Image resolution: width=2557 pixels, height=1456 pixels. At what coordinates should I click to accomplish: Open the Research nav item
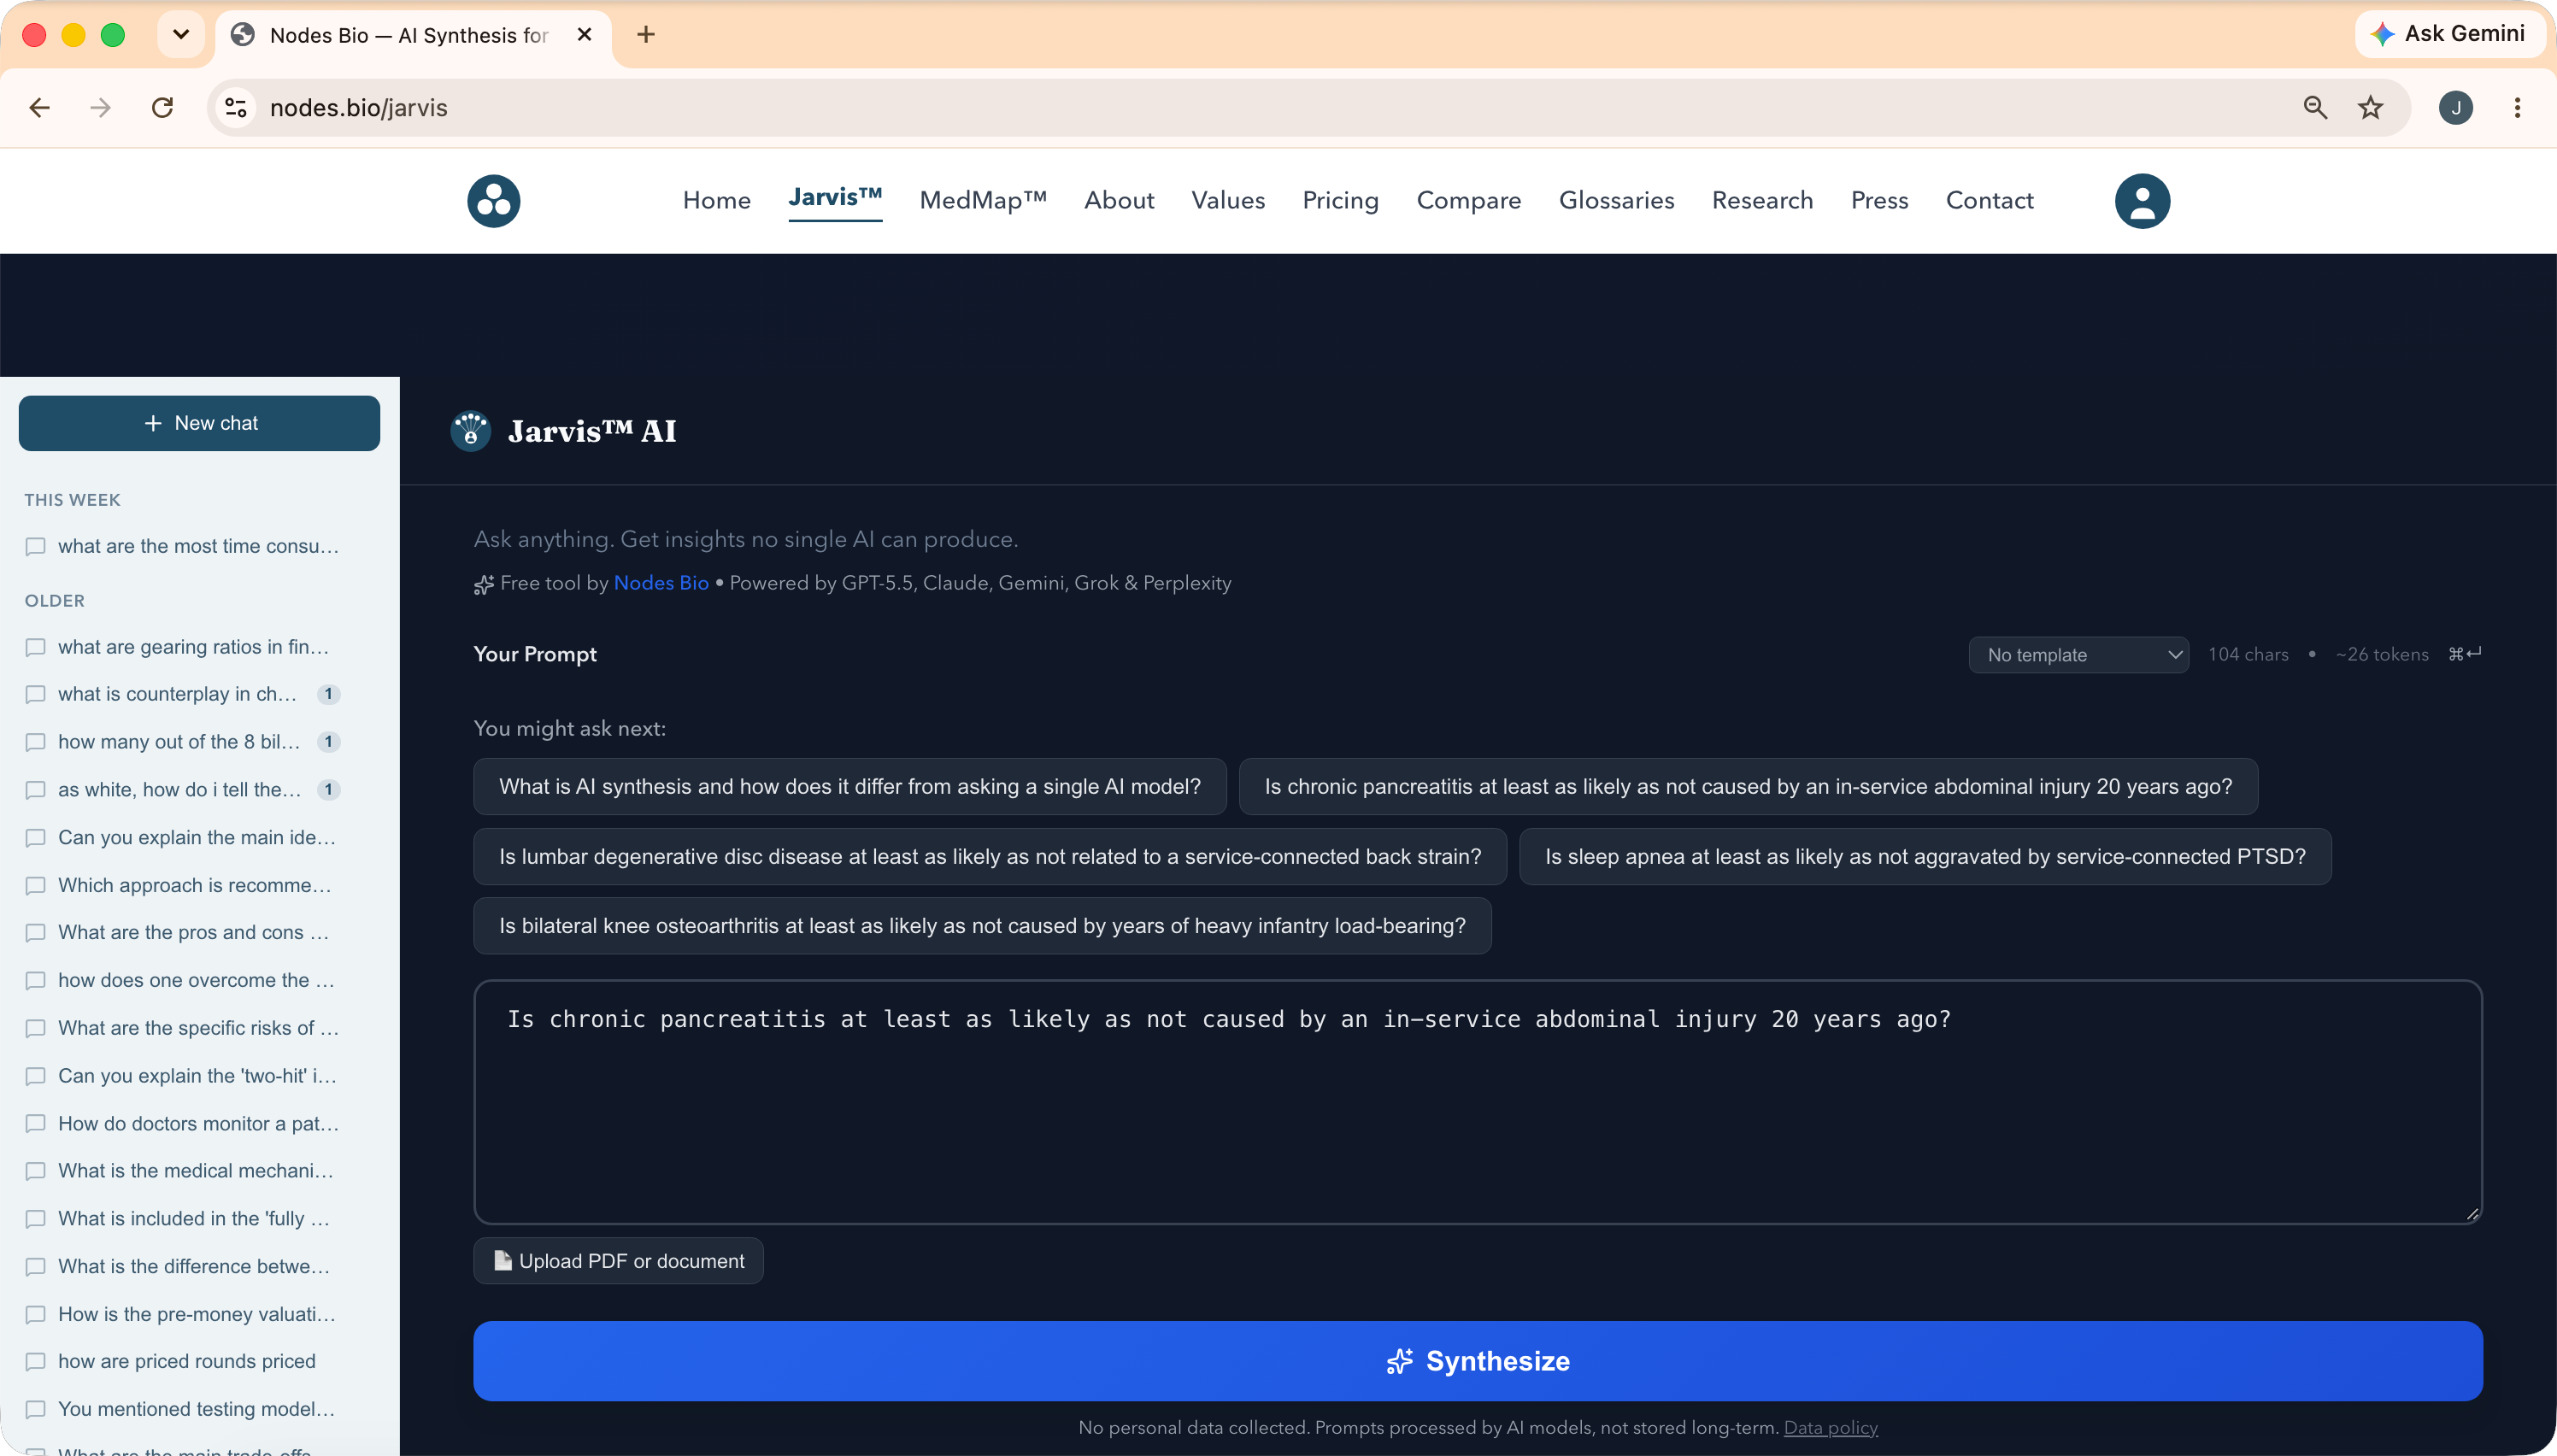(x=1762, y=201)
